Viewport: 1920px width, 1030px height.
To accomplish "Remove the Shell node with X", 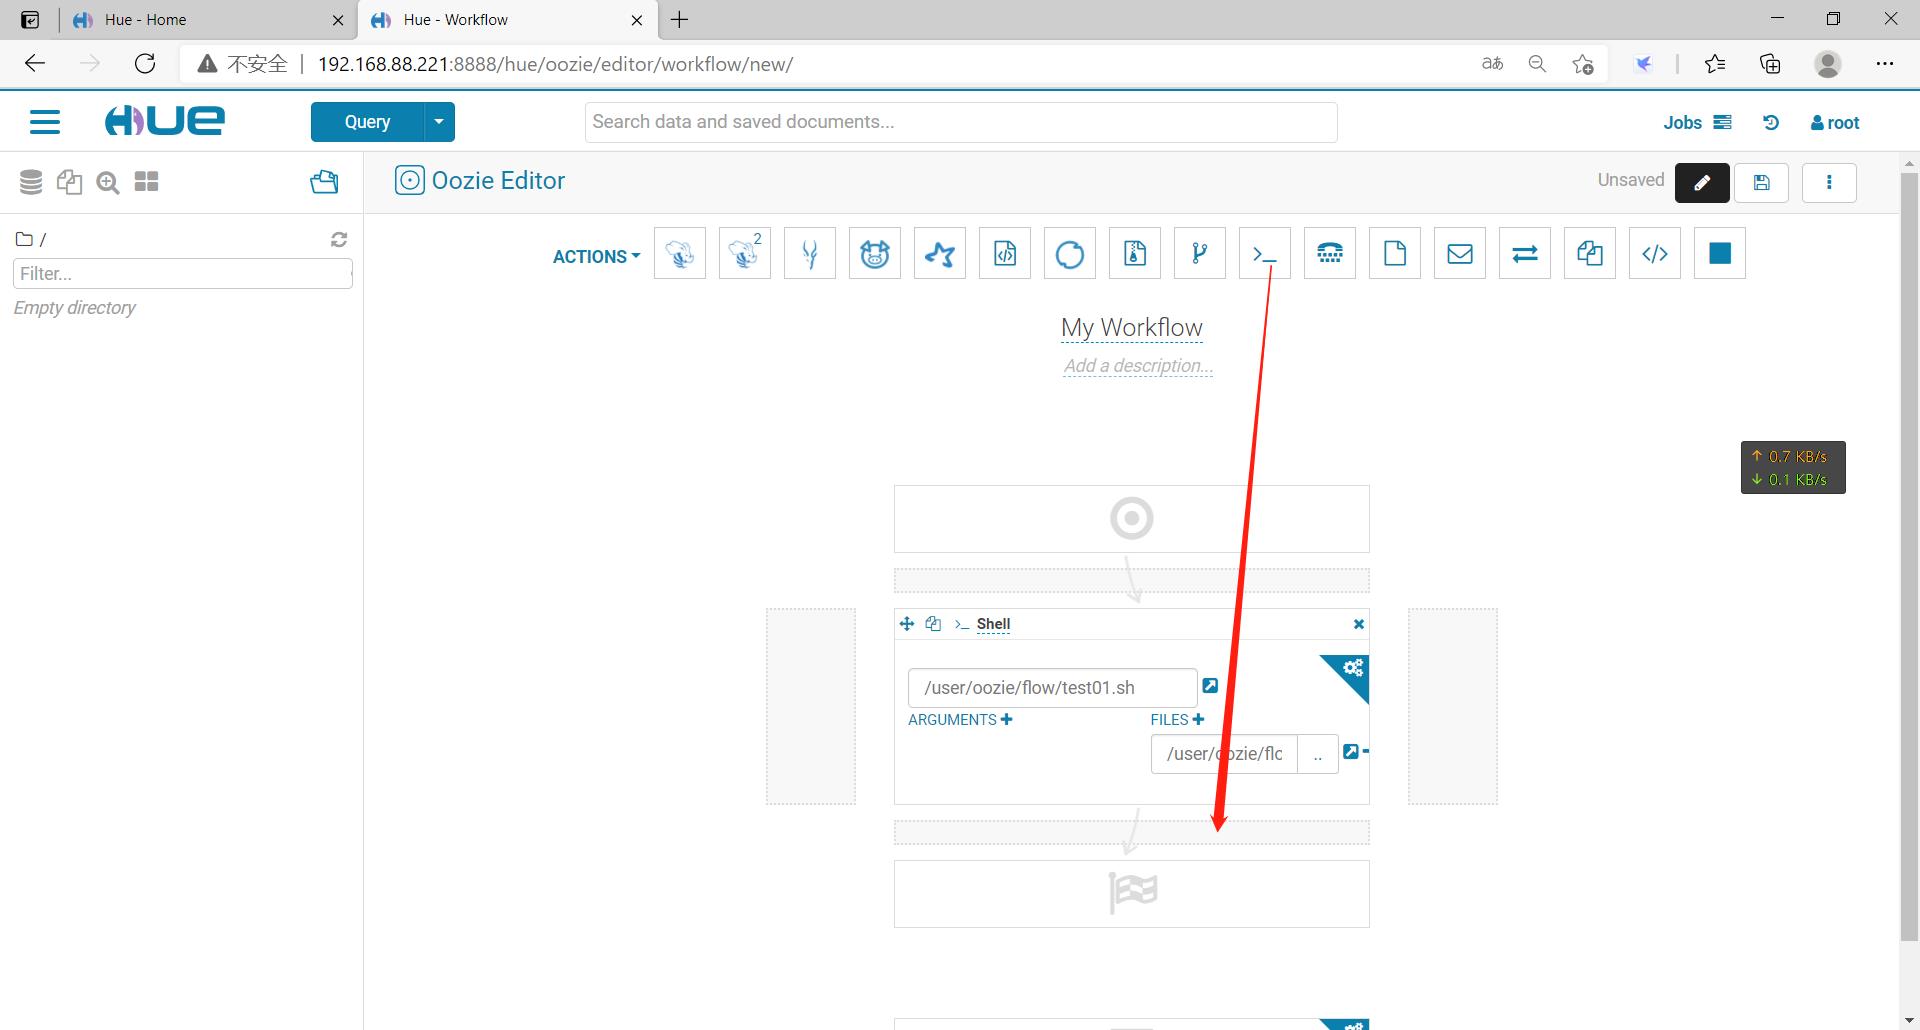I will [x=1358, y=624].
